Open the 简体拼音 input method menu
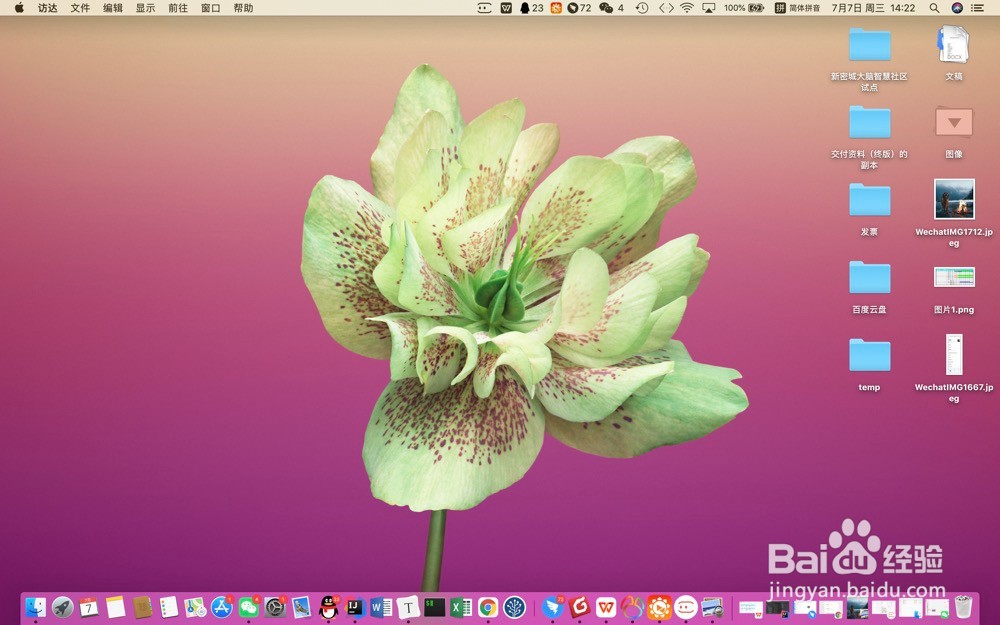Viewport: 1000px width, 625px height. [797, 8]
